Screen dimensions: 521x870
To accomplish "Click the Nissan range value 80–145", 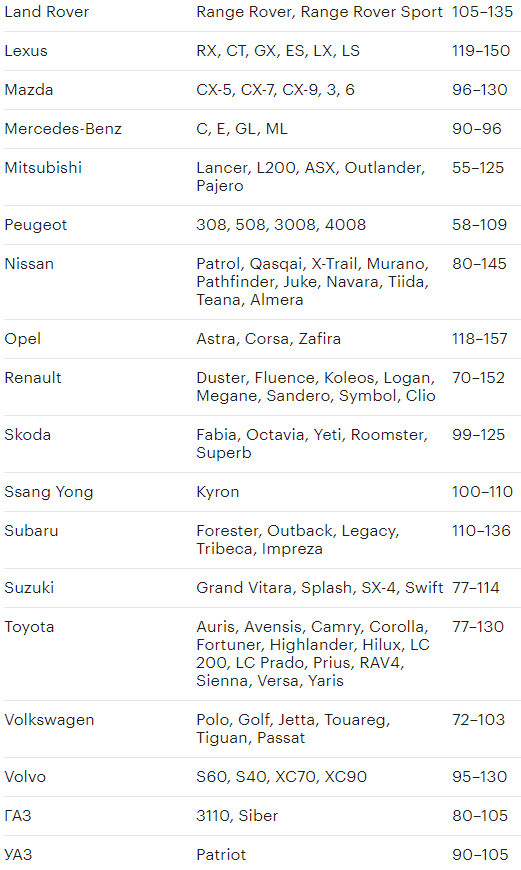I will pos(479,264).
